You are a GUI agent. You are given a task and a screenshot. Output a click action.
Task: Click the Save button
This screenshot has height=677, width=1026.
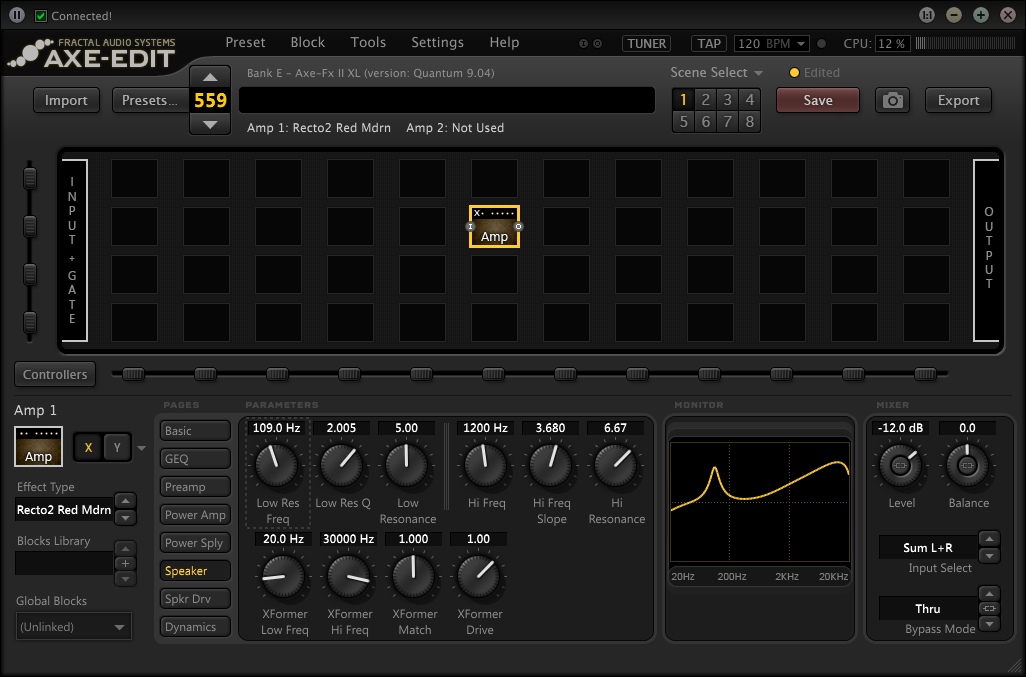(818, 100)
